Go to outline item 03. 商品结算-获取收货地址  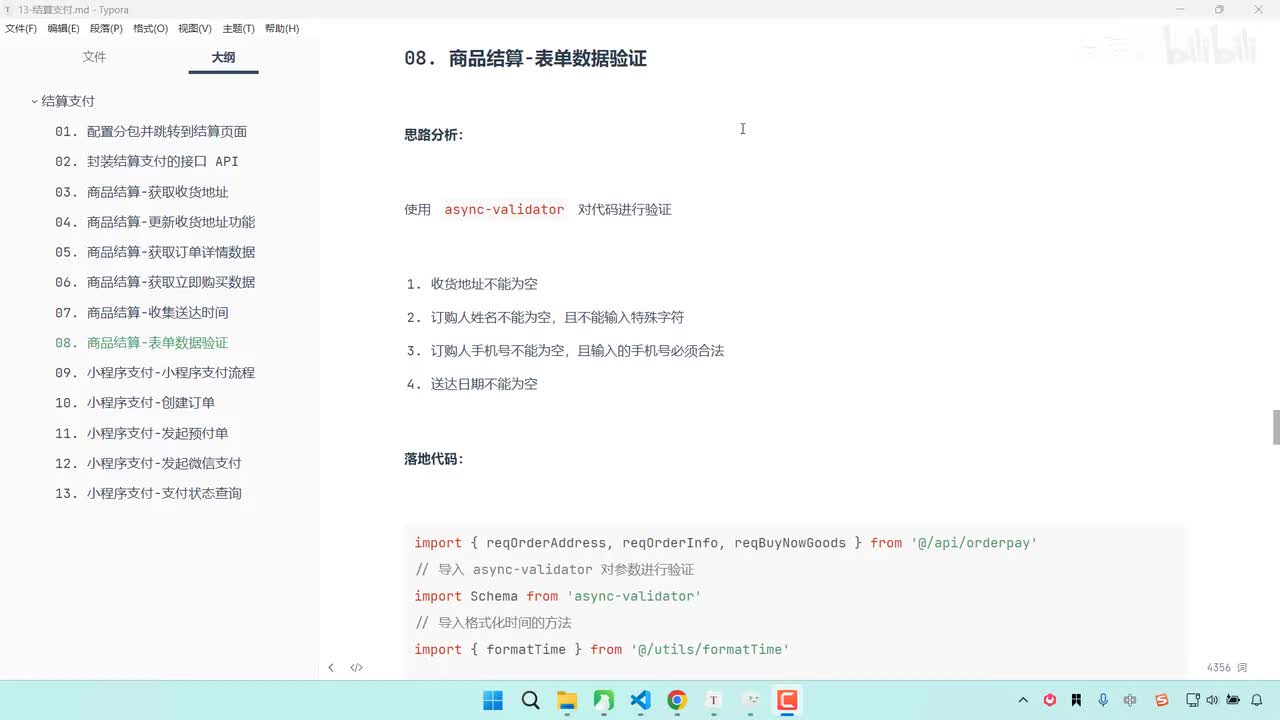pos(142,192)
